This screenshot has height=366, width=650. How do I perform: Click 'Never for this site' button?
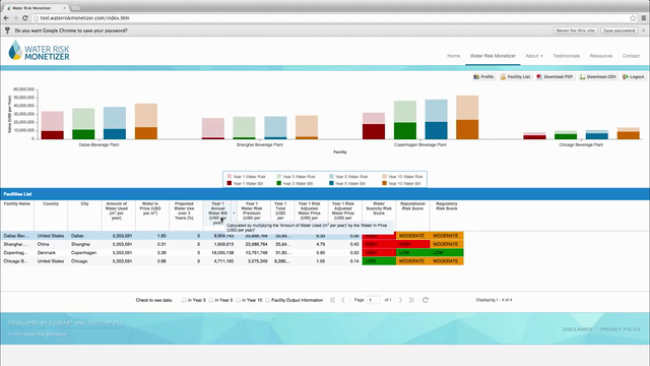coord(575,30)
